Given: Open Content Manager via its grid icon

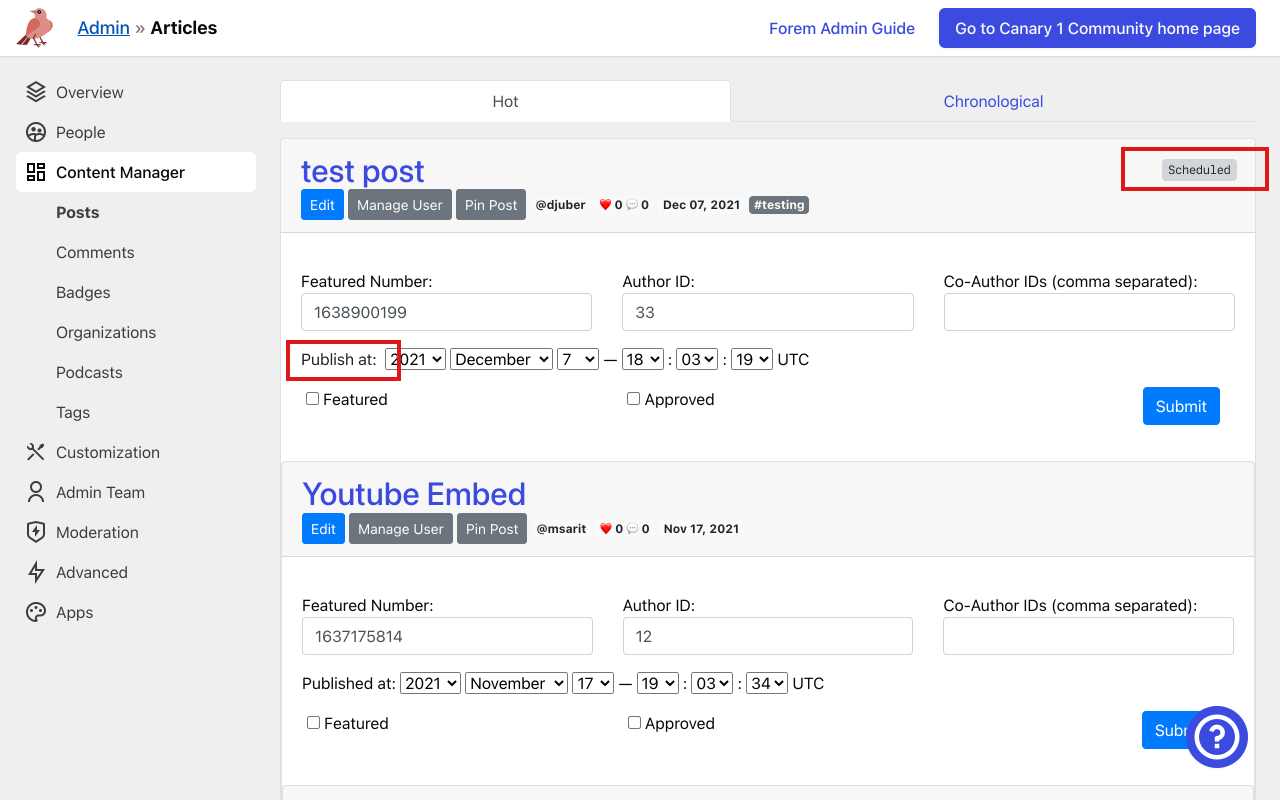Looking at the screenshot, I should pos(37,172).
